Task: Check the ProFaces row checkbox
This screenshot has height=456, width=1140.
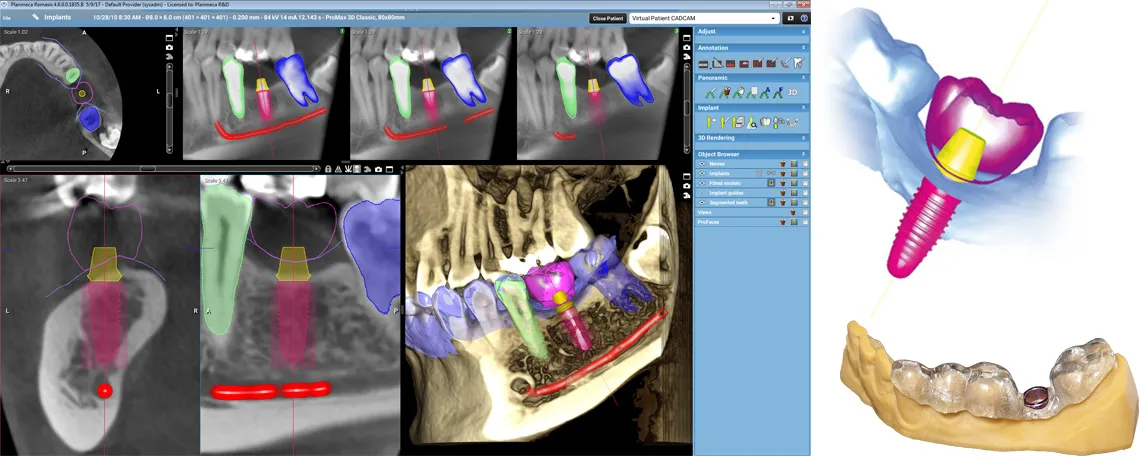Action: pyautogui.click(x=806, y=222)
